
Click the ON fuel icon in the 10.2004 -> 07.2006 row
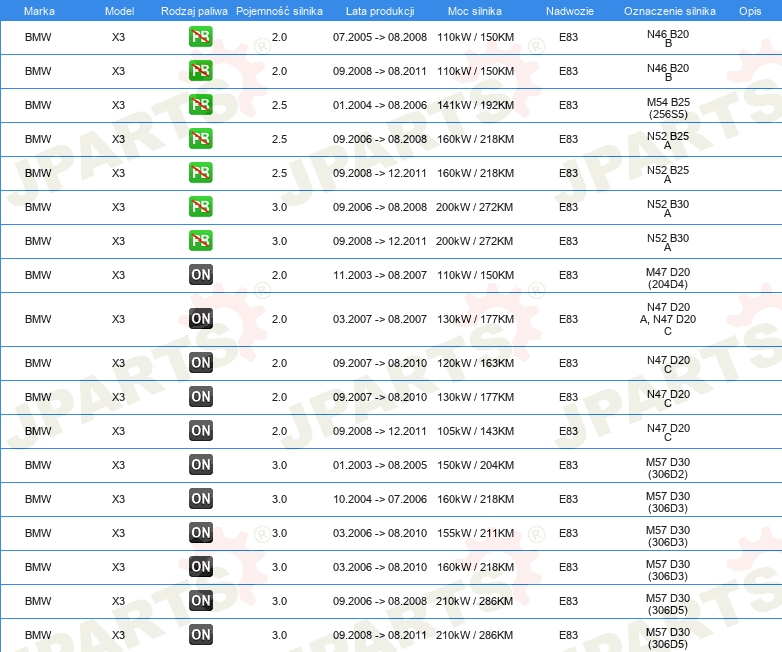[201, 499]
